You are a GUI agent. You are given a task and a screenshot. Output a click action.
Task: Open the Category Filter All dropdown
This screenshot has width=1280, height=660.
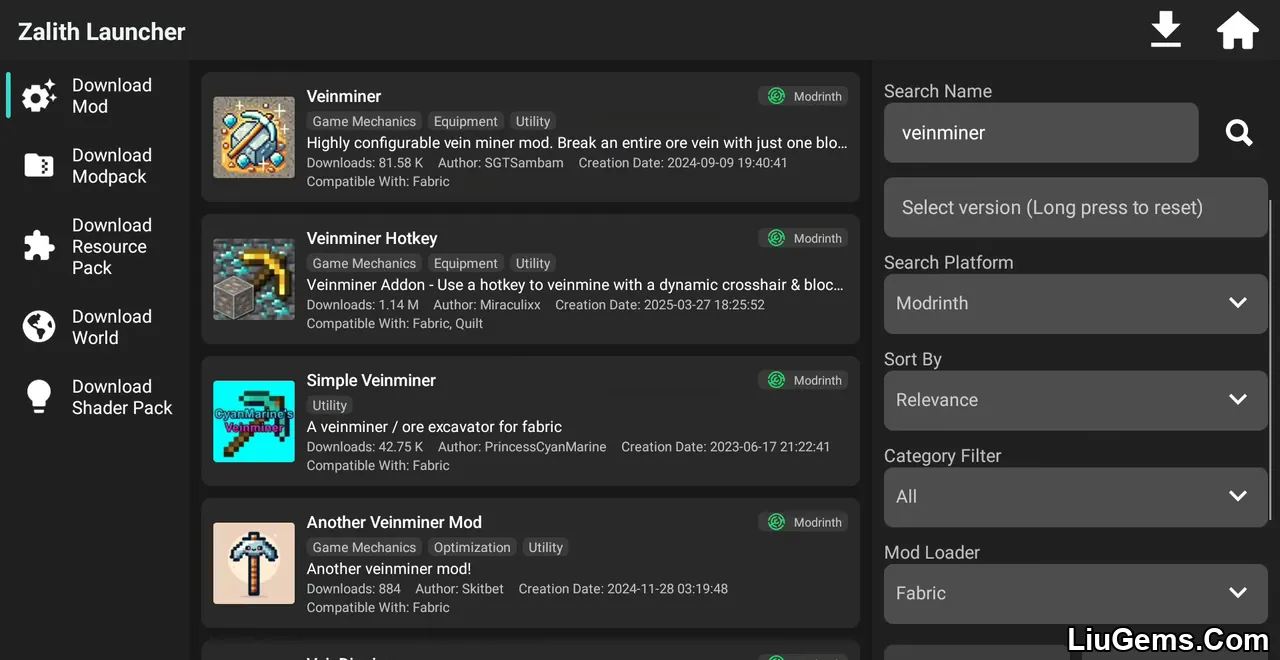click(x=1076, y=497)
